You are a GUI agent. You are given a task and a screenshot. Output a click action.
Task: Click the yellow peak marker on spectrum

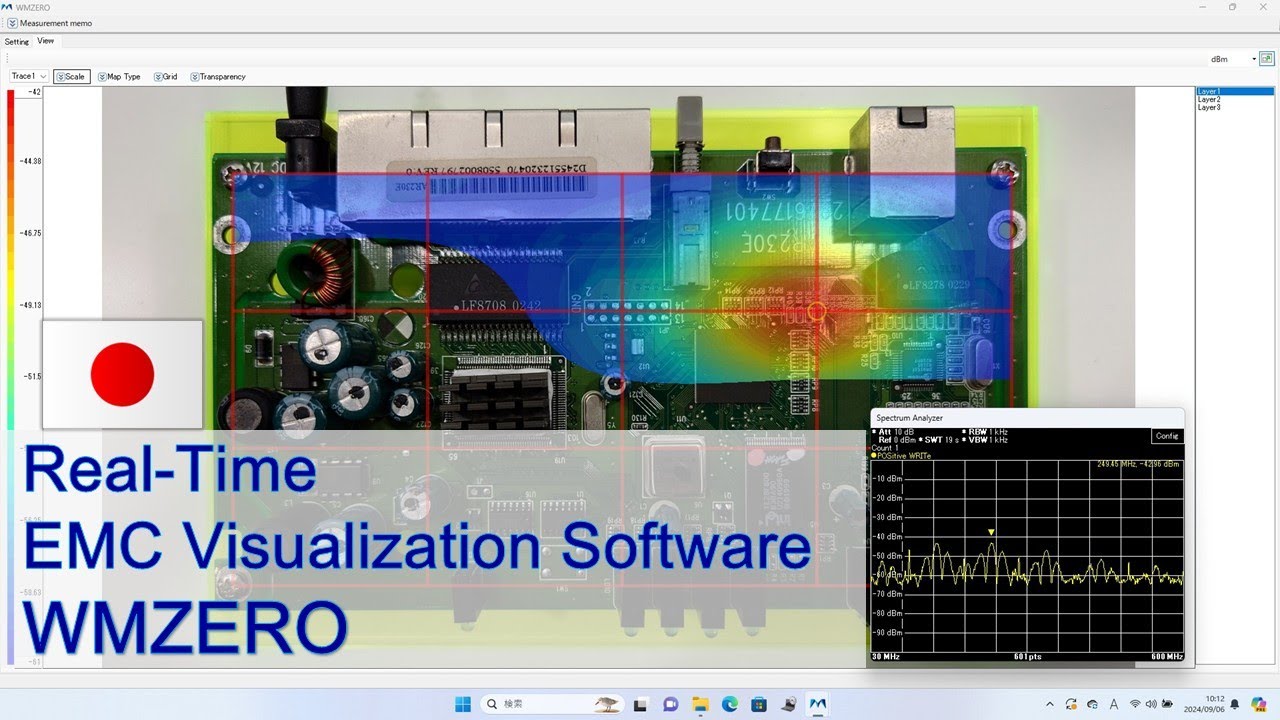tap(991, 532)
